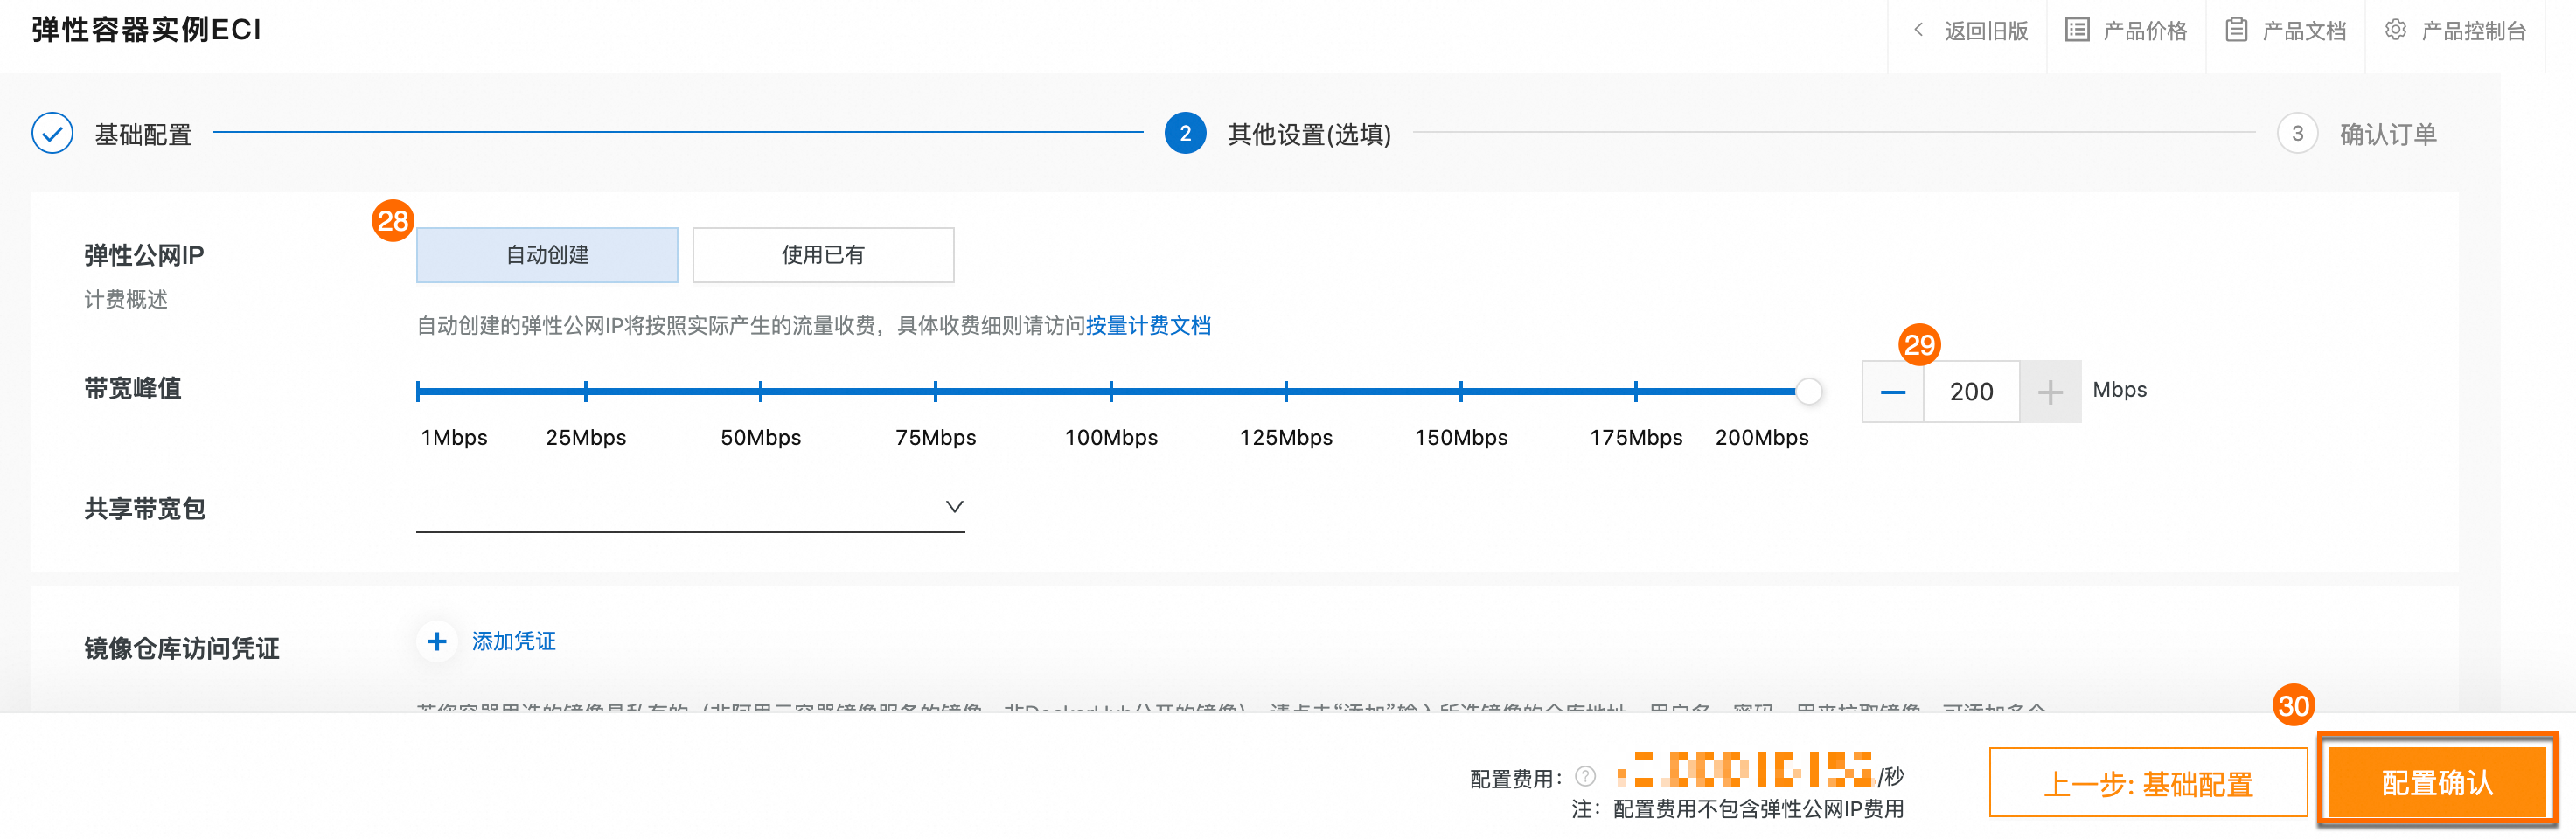This screenshot has height=839, width=2576.
Task: Click the 150Mbps slider label
Action: click(1460, 438)
